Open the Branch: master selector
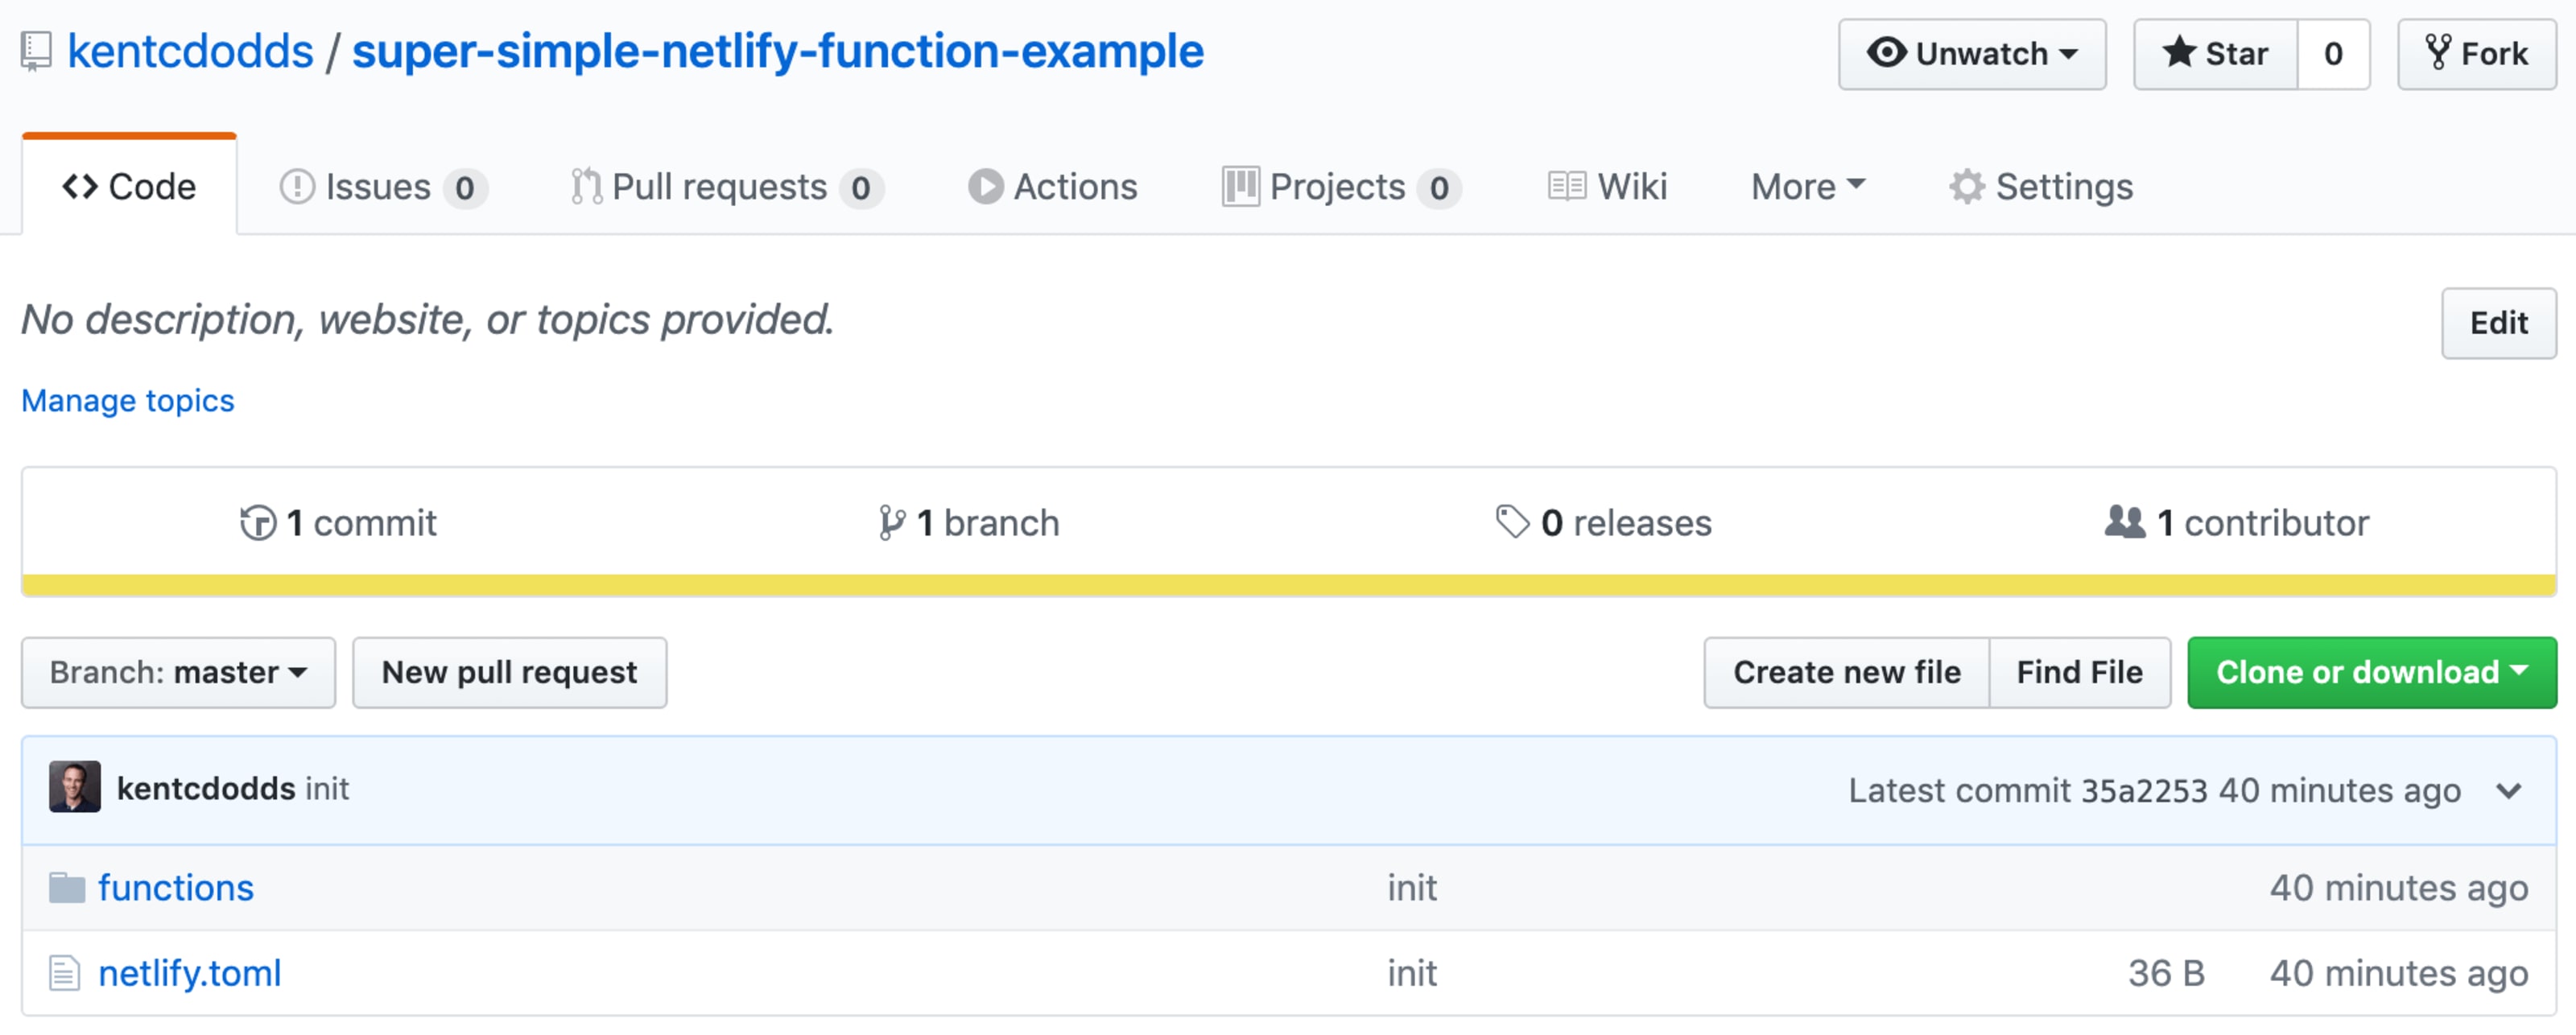Image resolution: width=2576 pixels, height=1035 pixels. 178,673
